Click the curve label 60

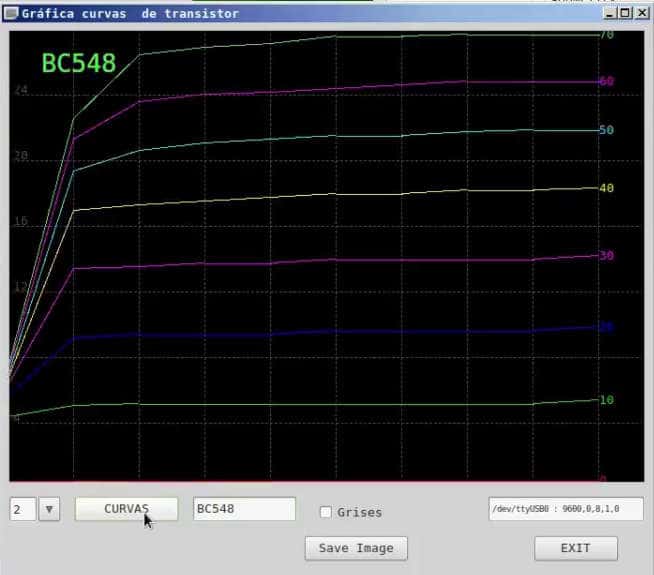[607, 81]
